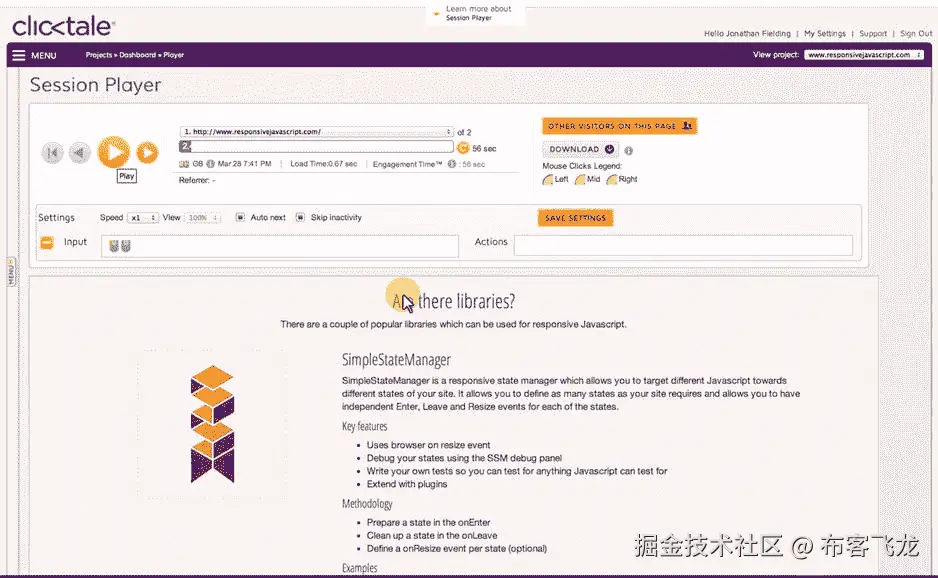Click the Save Settings button
The width and height of the screenshot is (938, 578).
point(575,218)
